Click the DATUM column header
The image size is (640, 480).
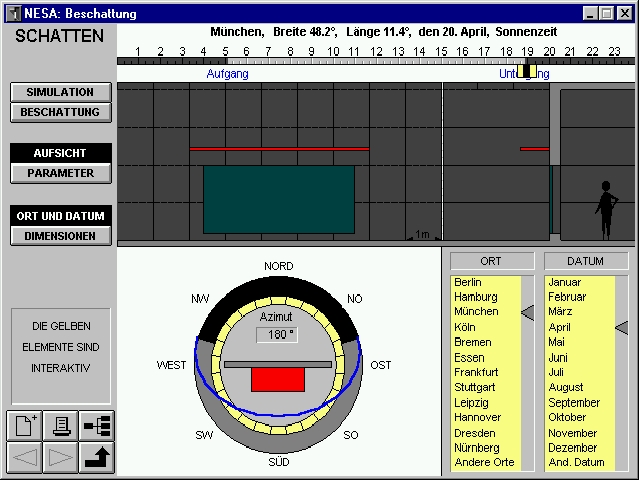tap(586, 261)
